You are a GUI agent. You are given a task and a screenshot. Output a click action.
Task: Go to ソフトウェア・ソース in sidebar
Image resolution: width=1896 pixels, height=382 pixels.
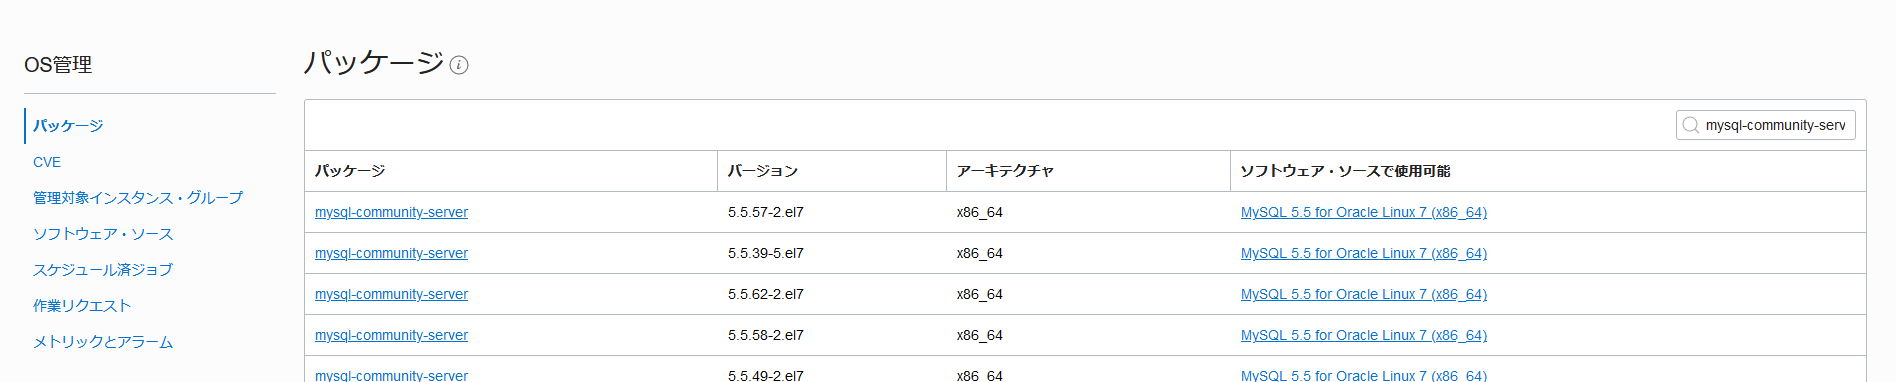point(103,234)
